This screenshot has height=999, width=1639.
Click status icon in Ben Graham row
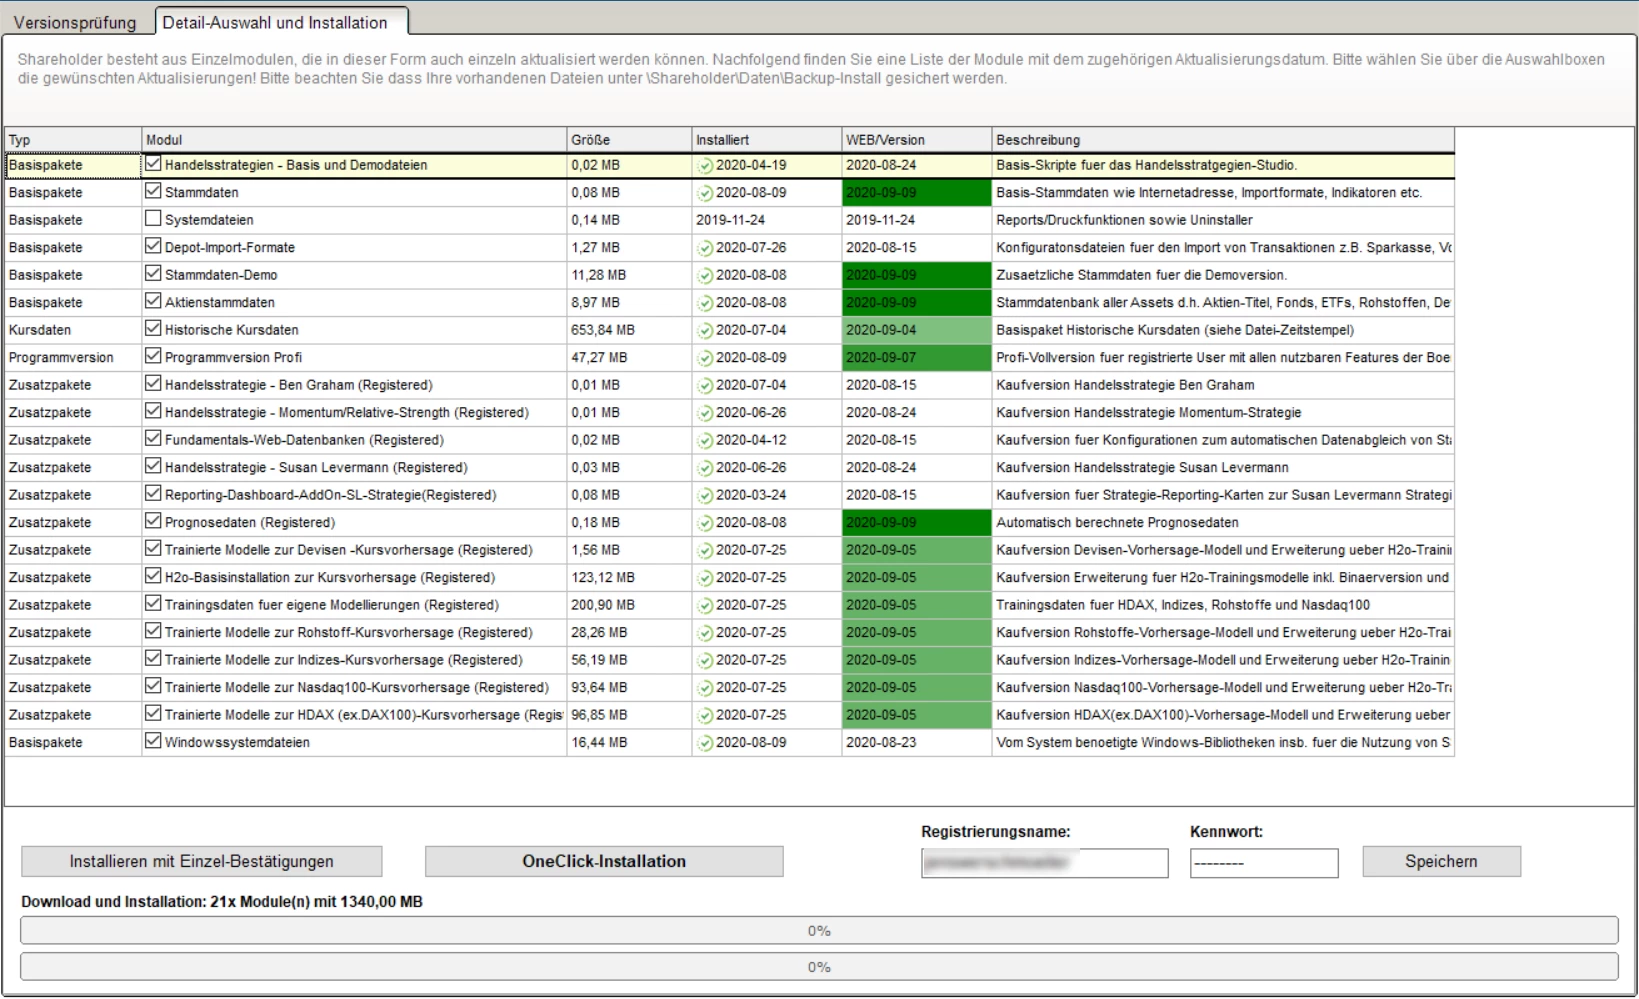tap(705, 385)
